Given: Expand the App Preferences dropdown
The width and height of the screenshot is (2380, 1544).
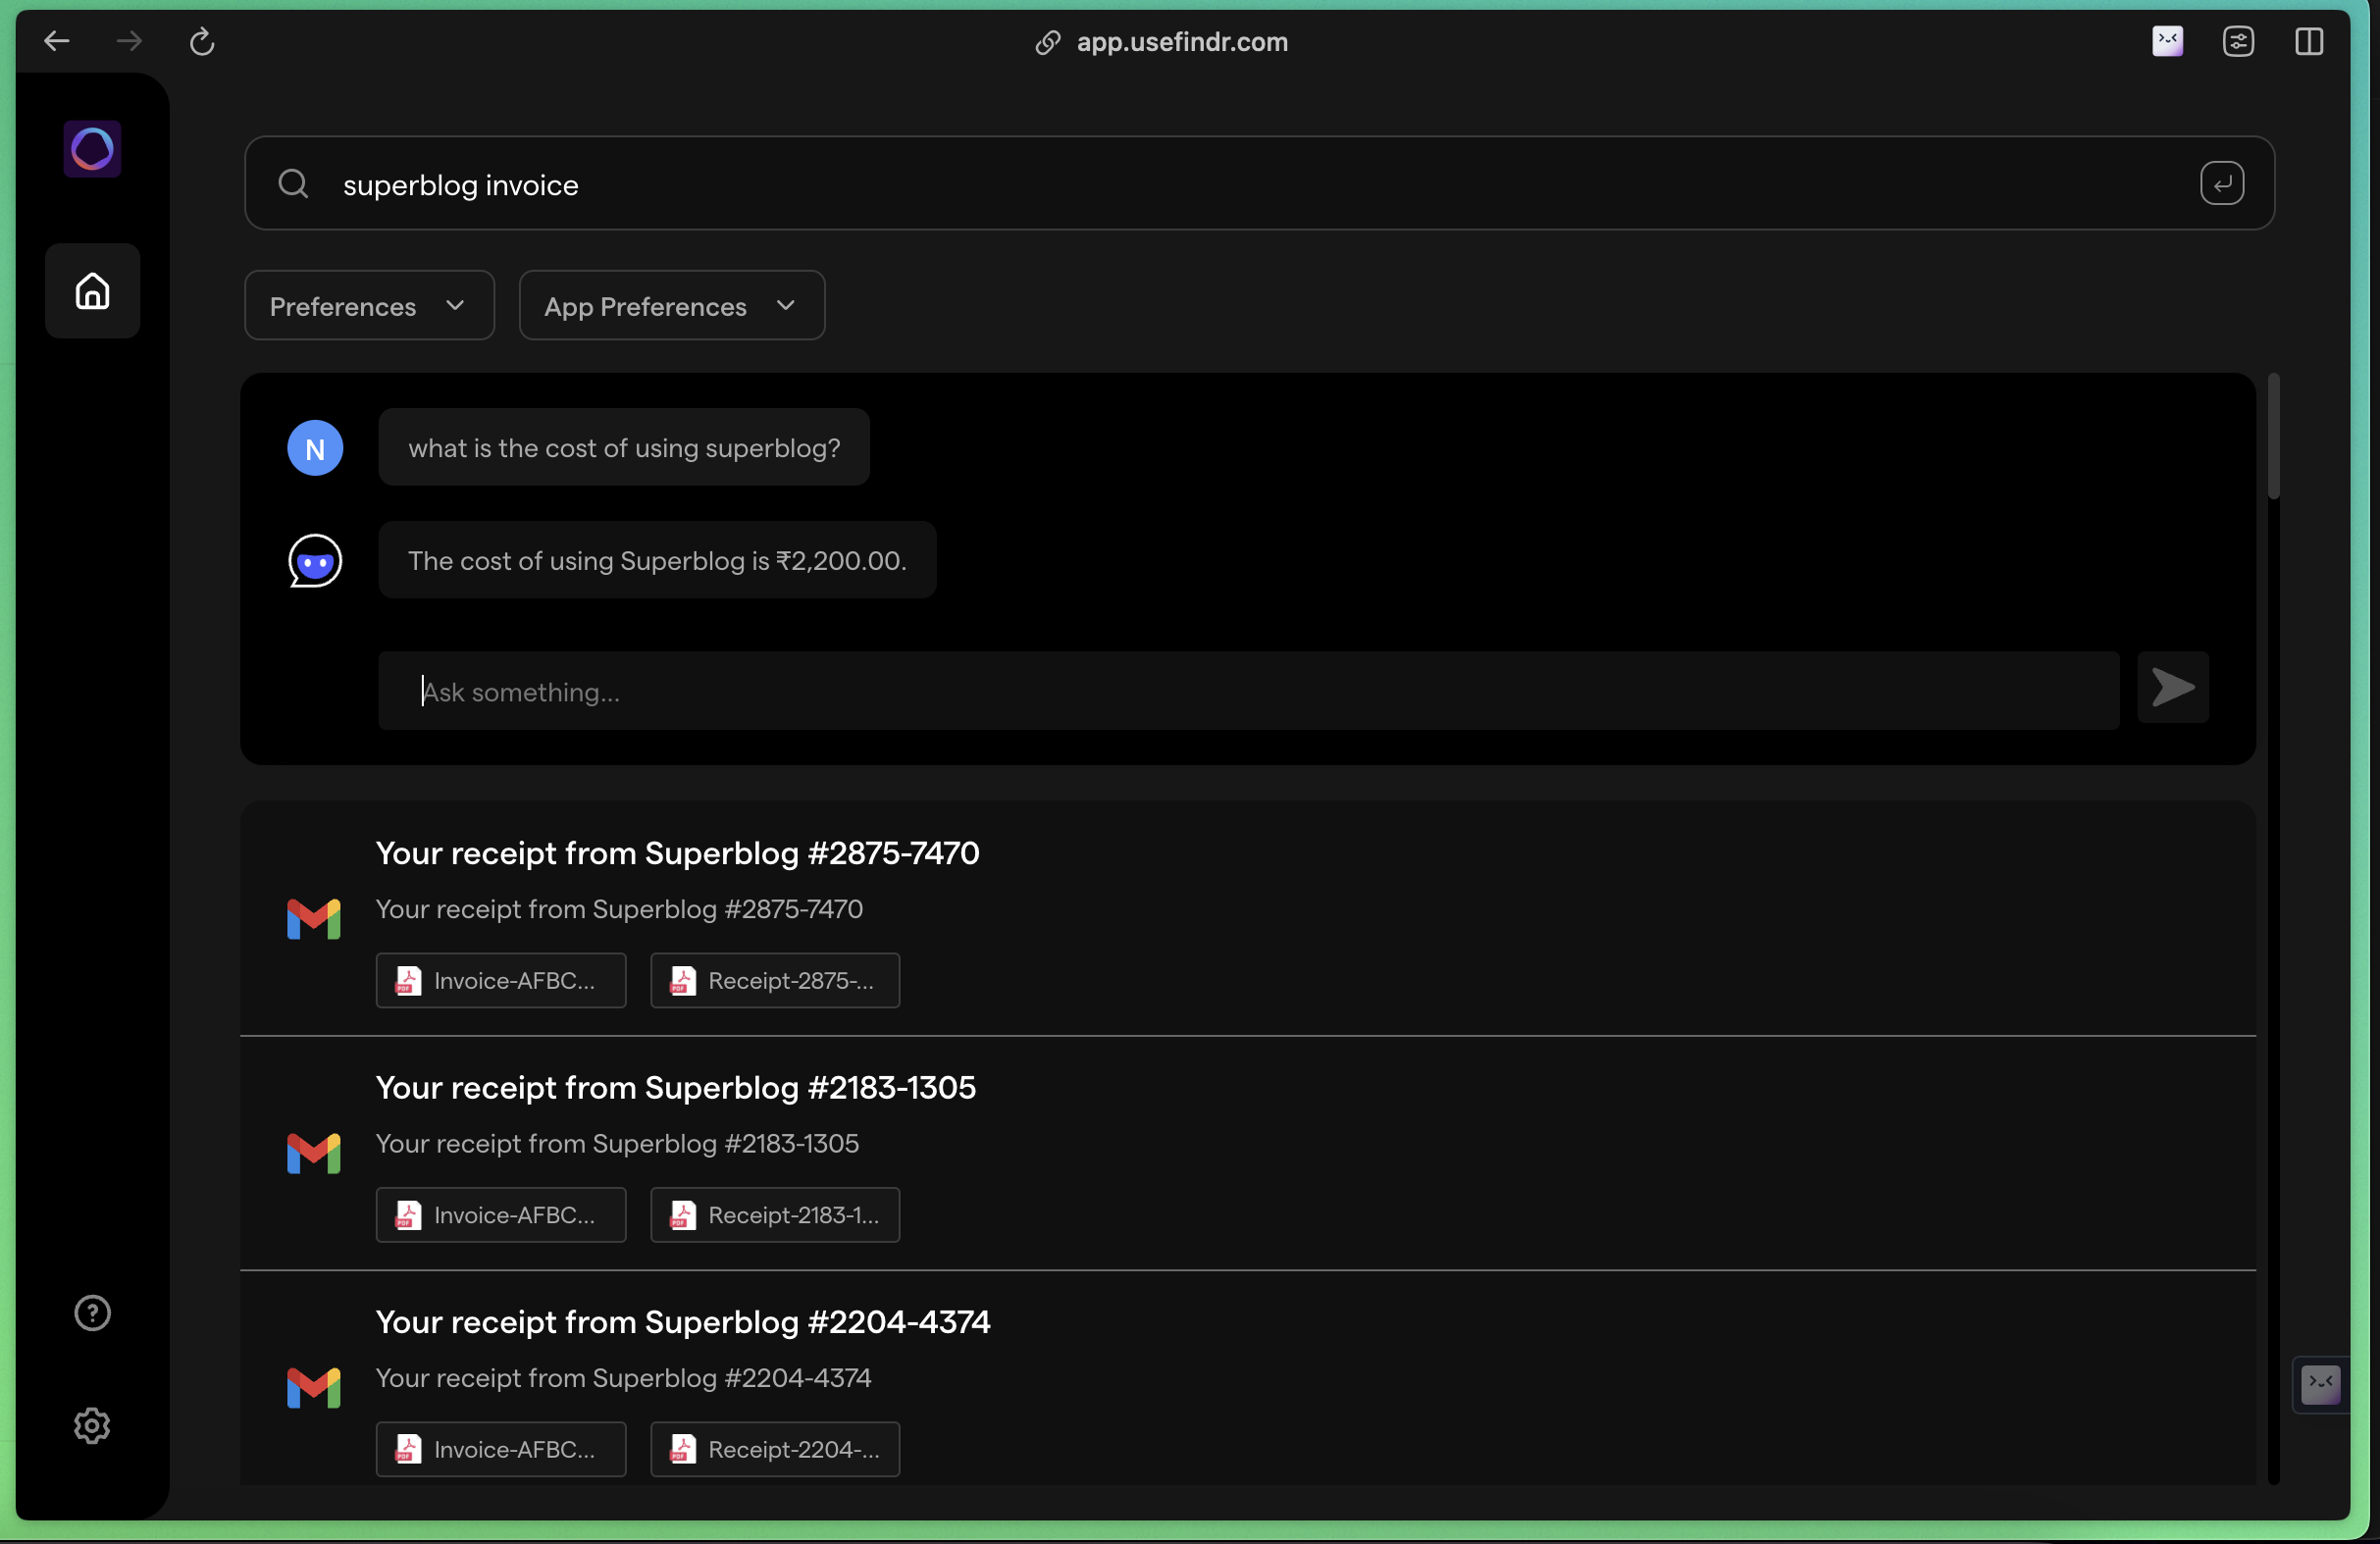Looking at the screenshot, I should (671, 306).
